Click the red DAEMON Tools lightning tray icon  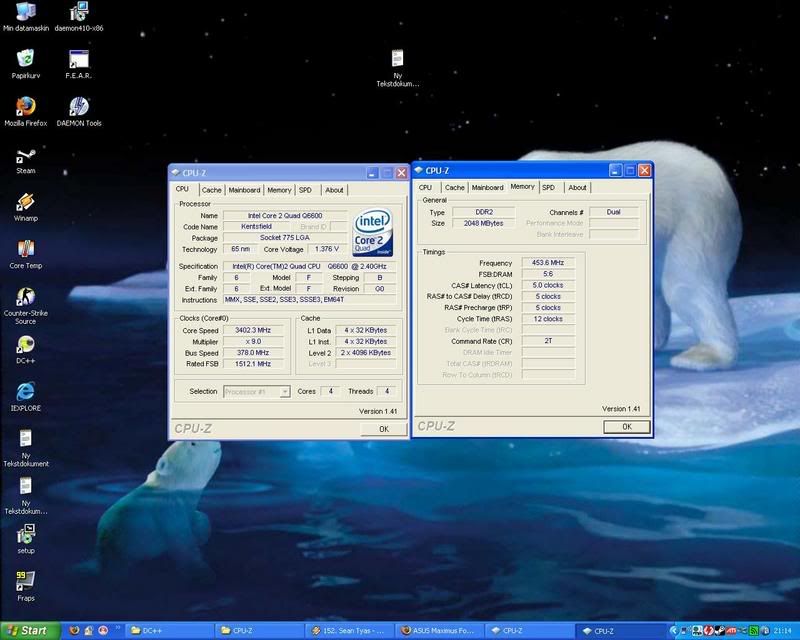pyautogui.click(x=708, y=631)
